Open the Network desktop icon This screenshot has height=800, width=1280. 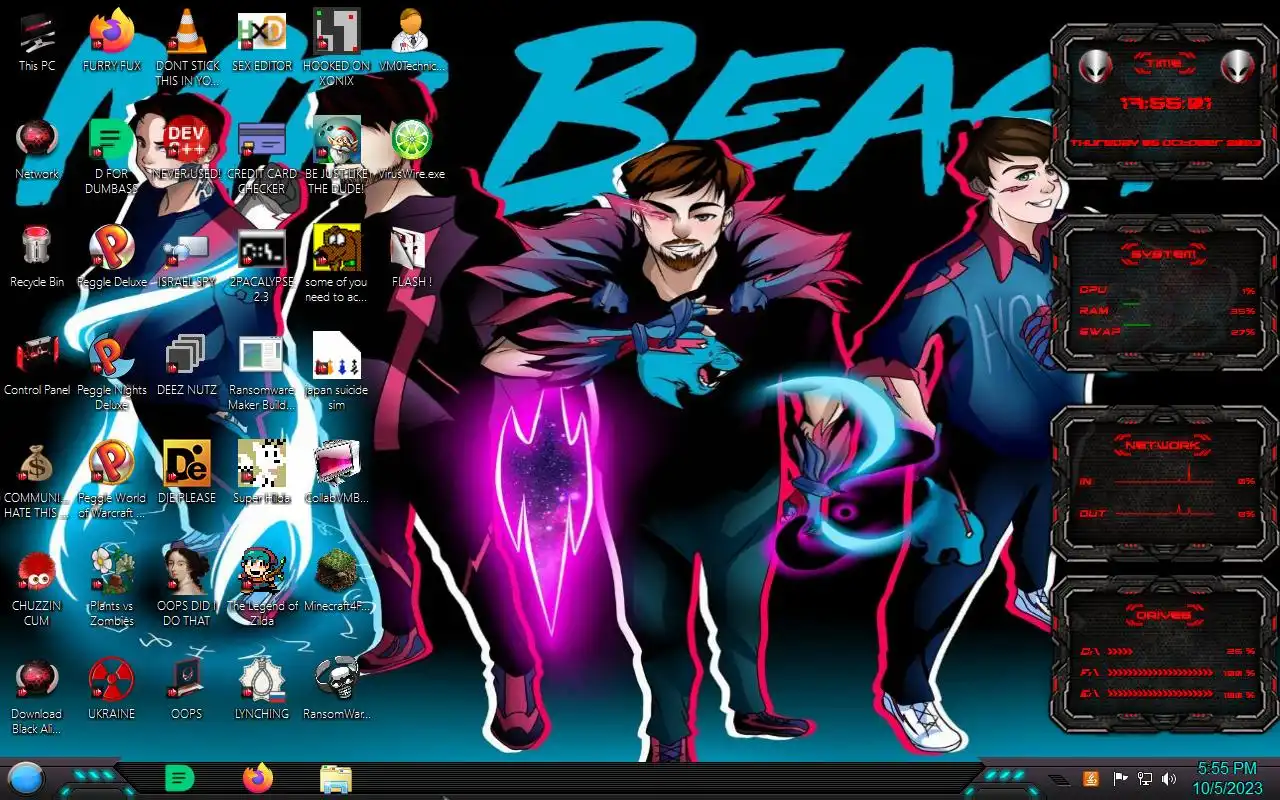tap(37, 150)
